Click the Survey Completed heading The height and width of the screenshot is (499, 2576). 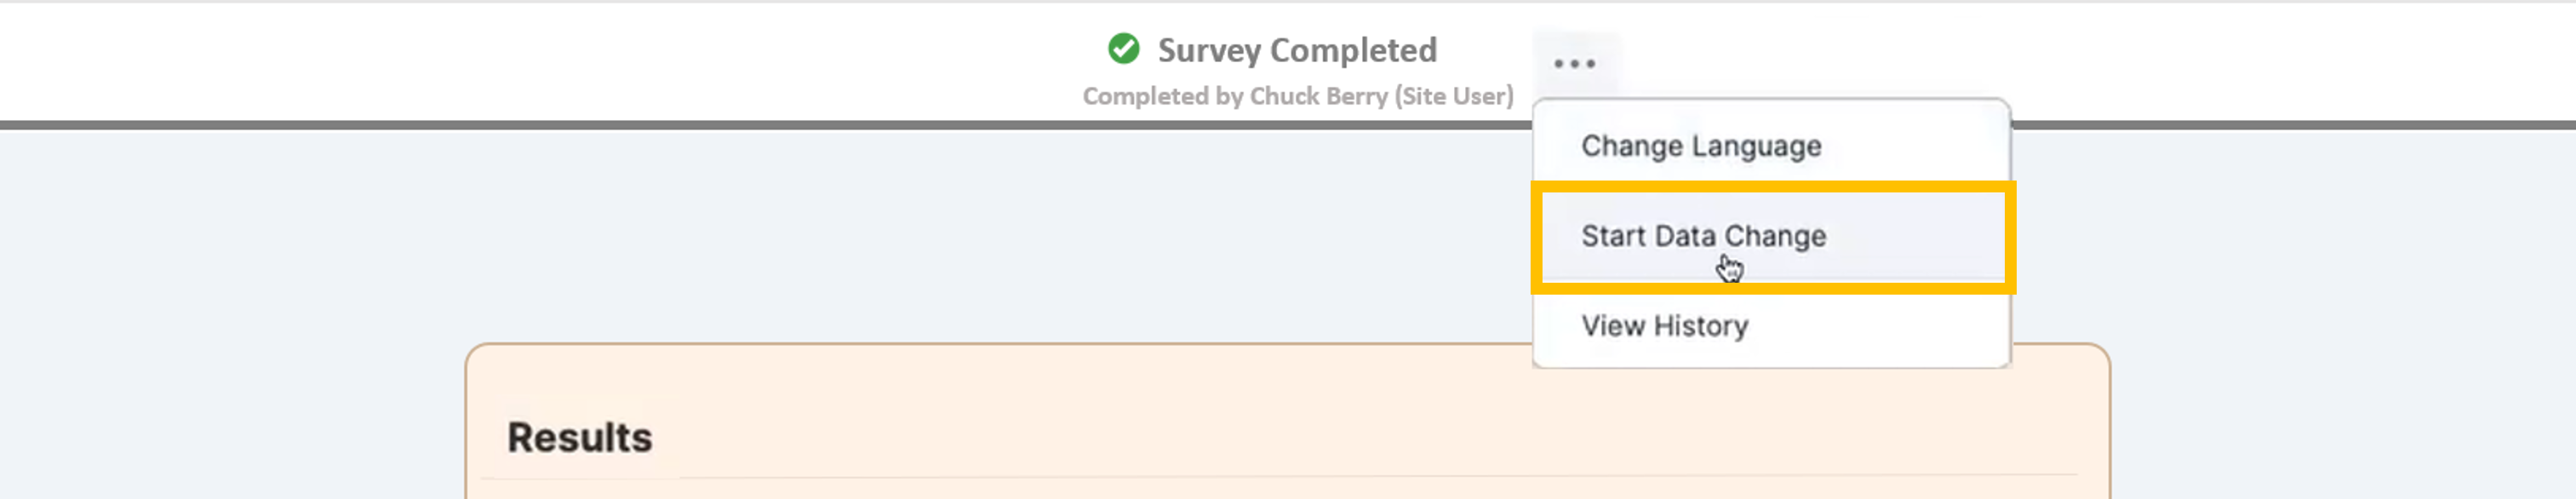[x=1296, y=50]
